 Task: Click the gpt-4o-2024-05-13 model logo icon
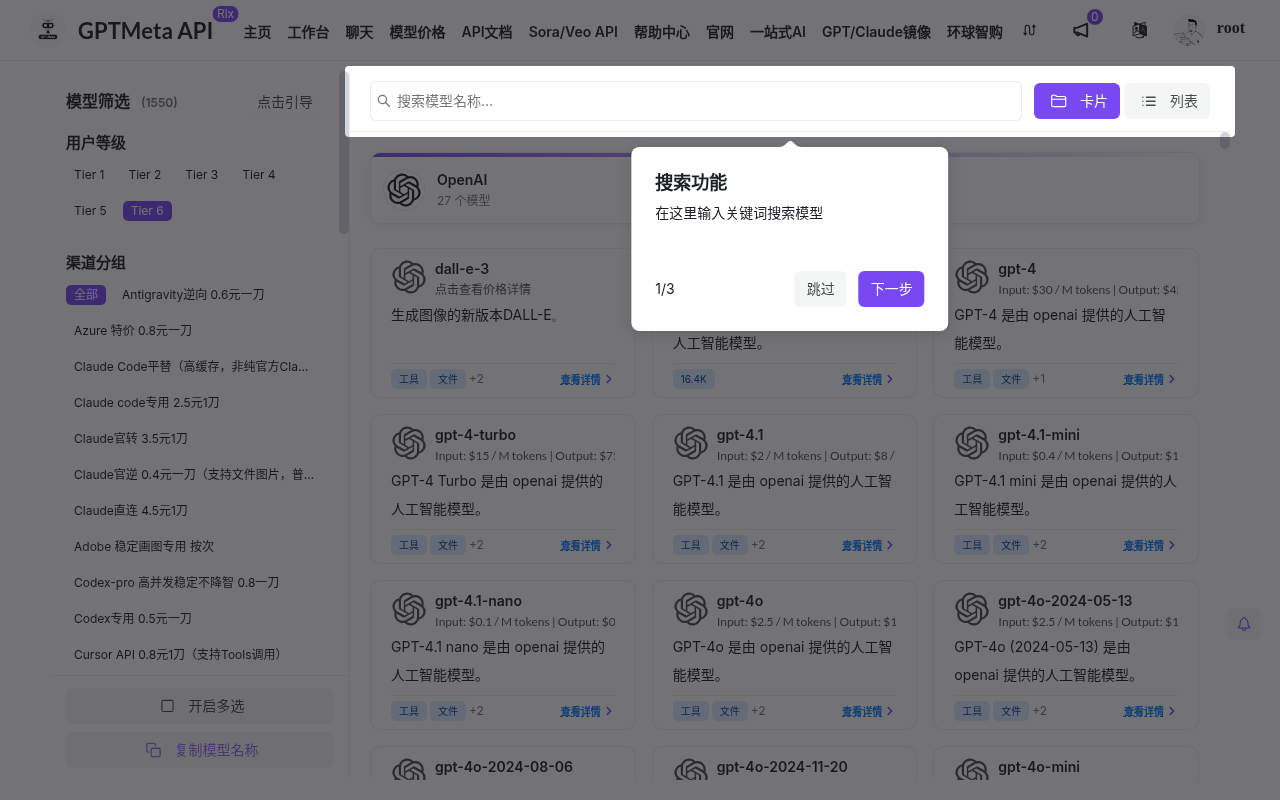tap(972, 609)
